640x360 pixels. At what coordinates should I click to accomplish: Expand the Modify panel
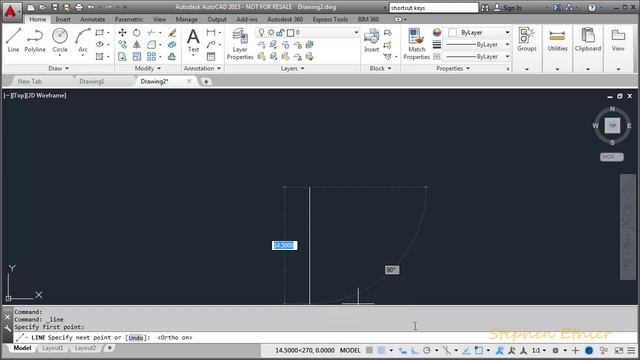pos(147,69)
